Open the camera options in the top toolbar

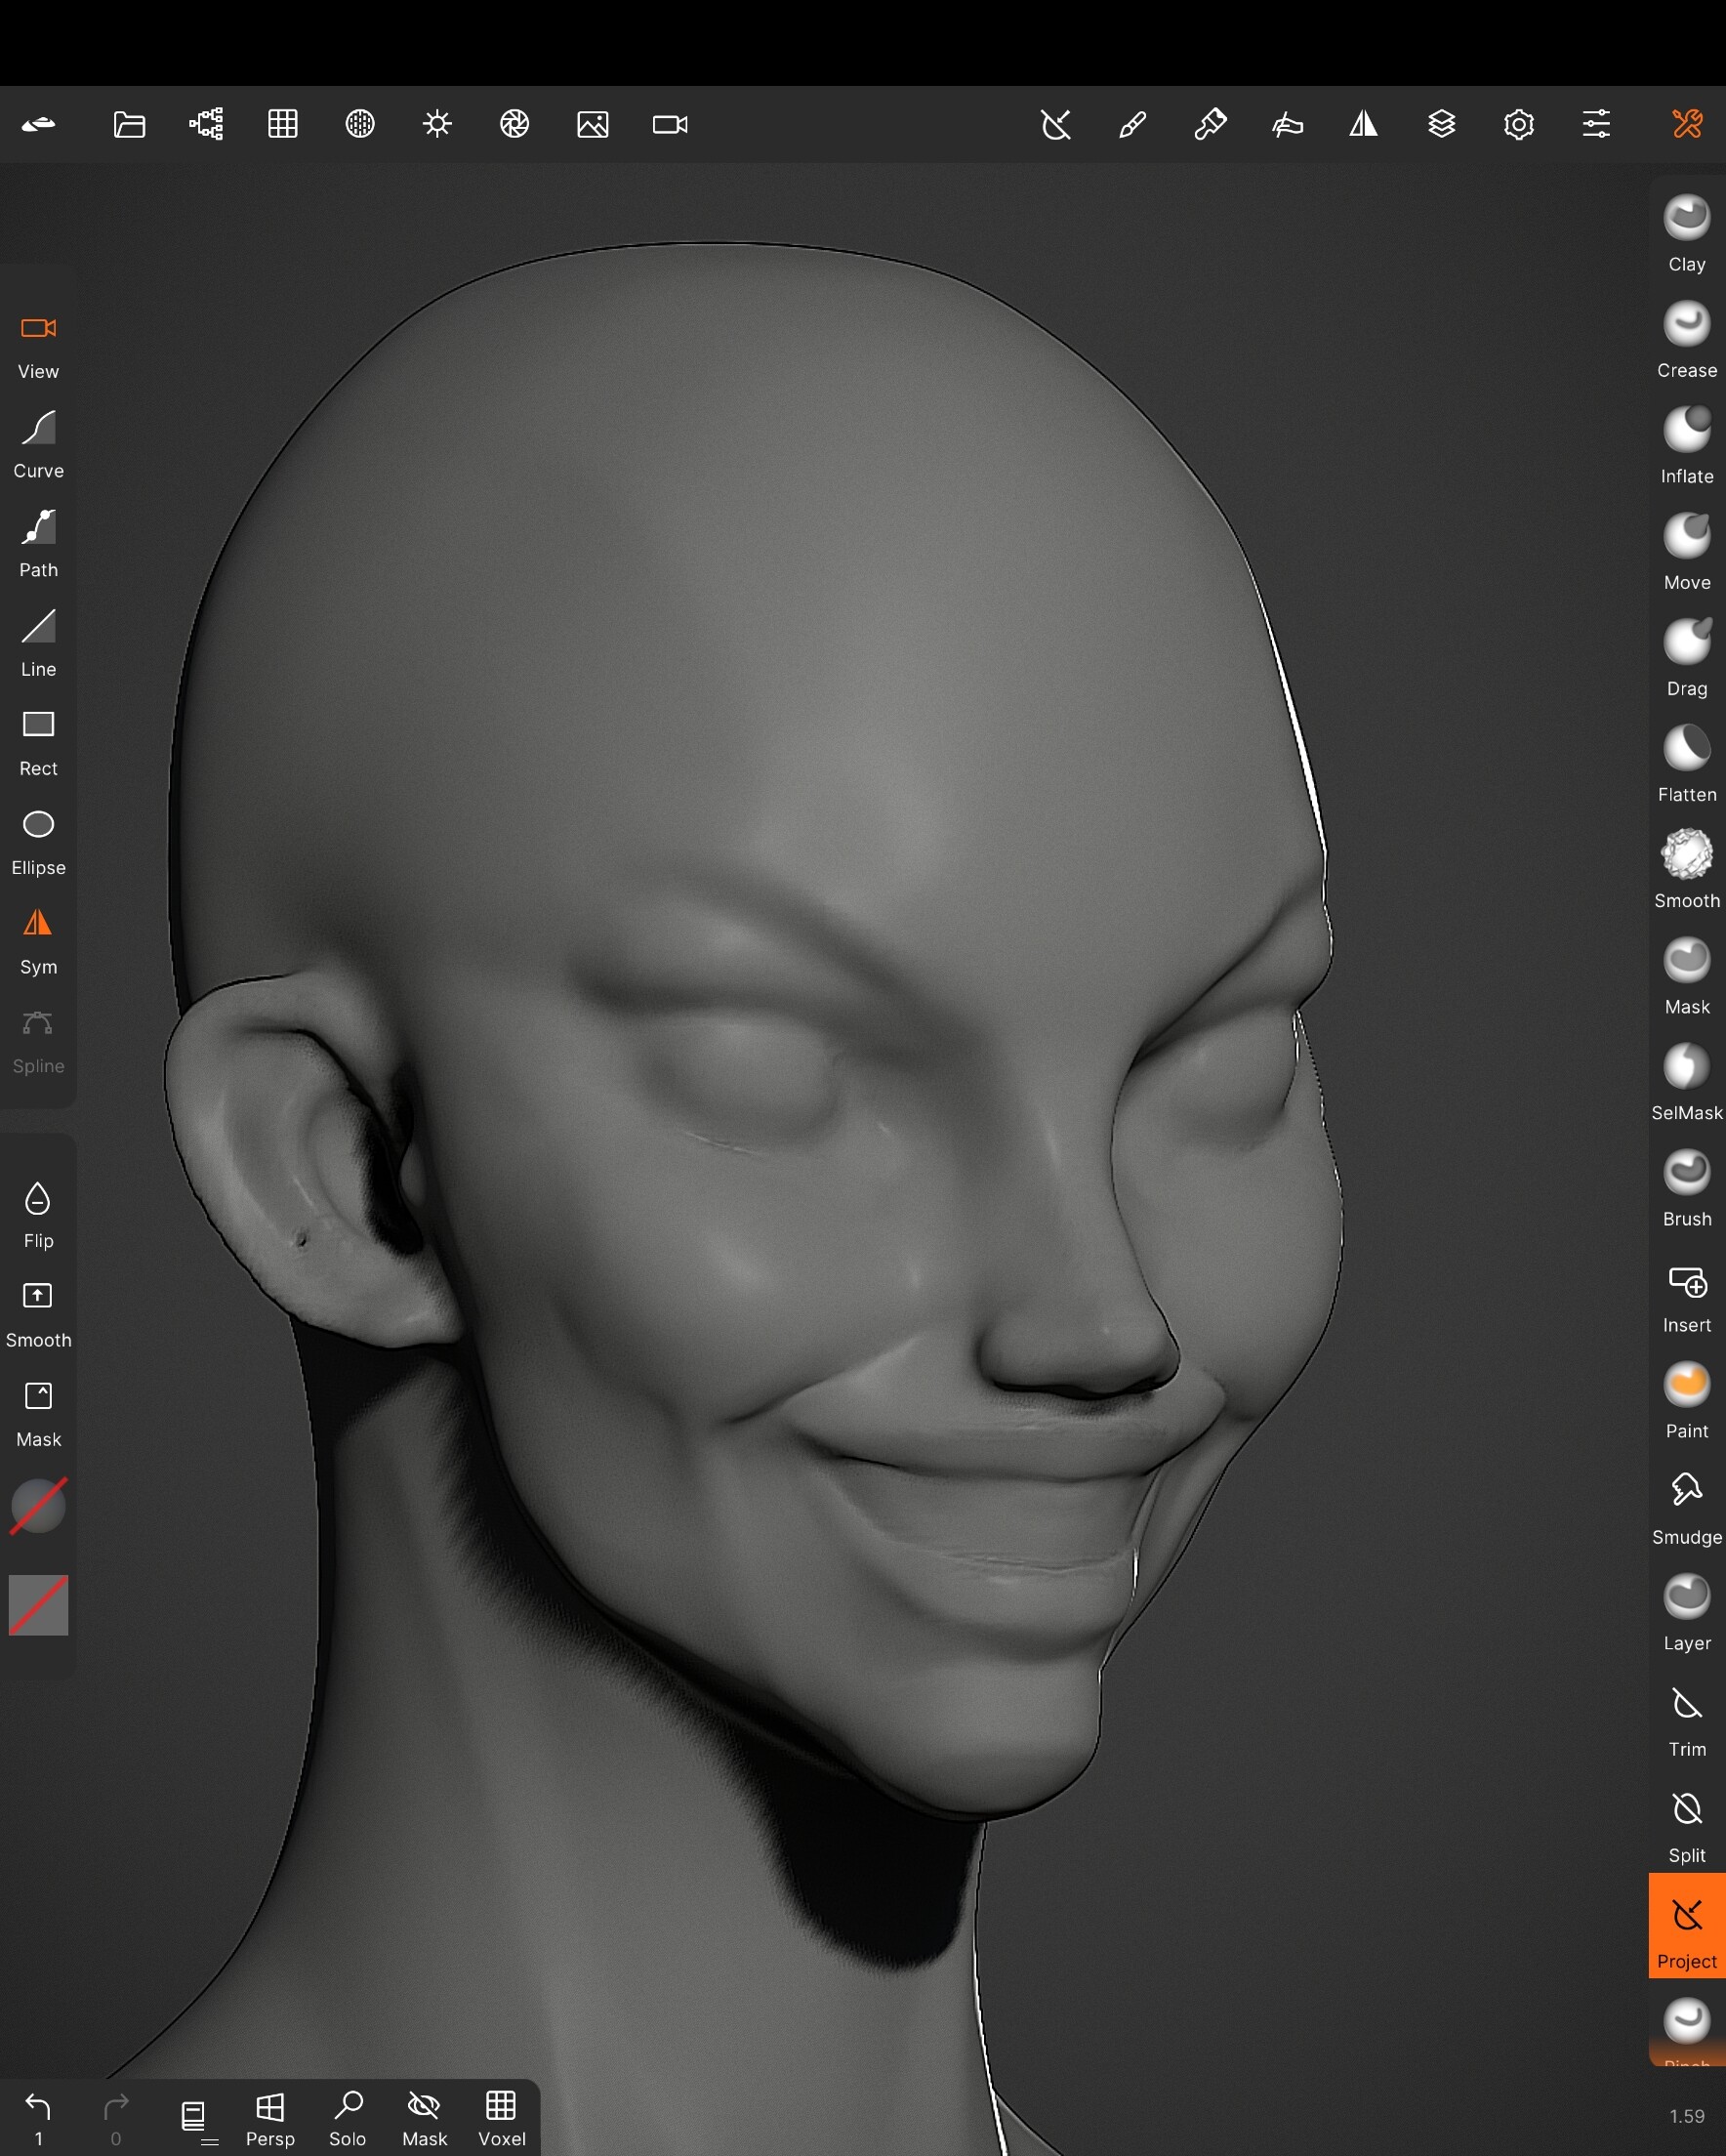pyautogui.click(x=668, y=124)
